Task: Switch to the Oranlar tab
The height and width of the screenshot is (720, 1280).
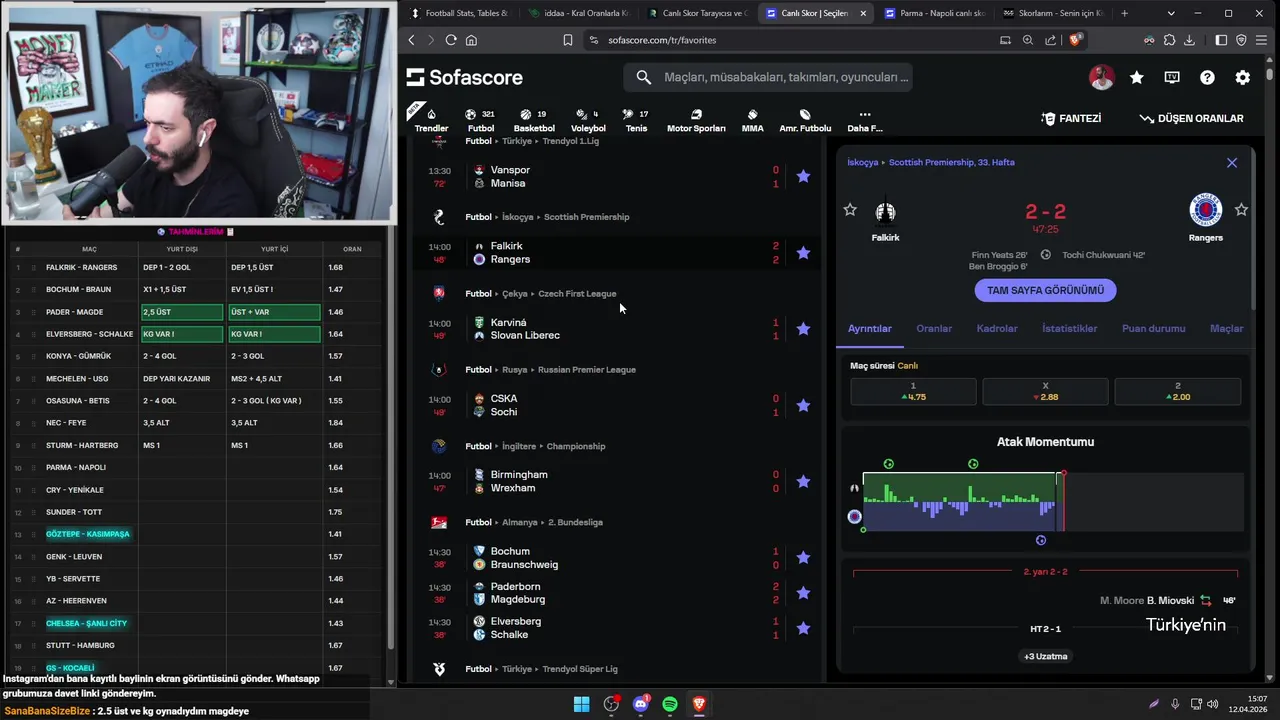Action: [934, 328]
